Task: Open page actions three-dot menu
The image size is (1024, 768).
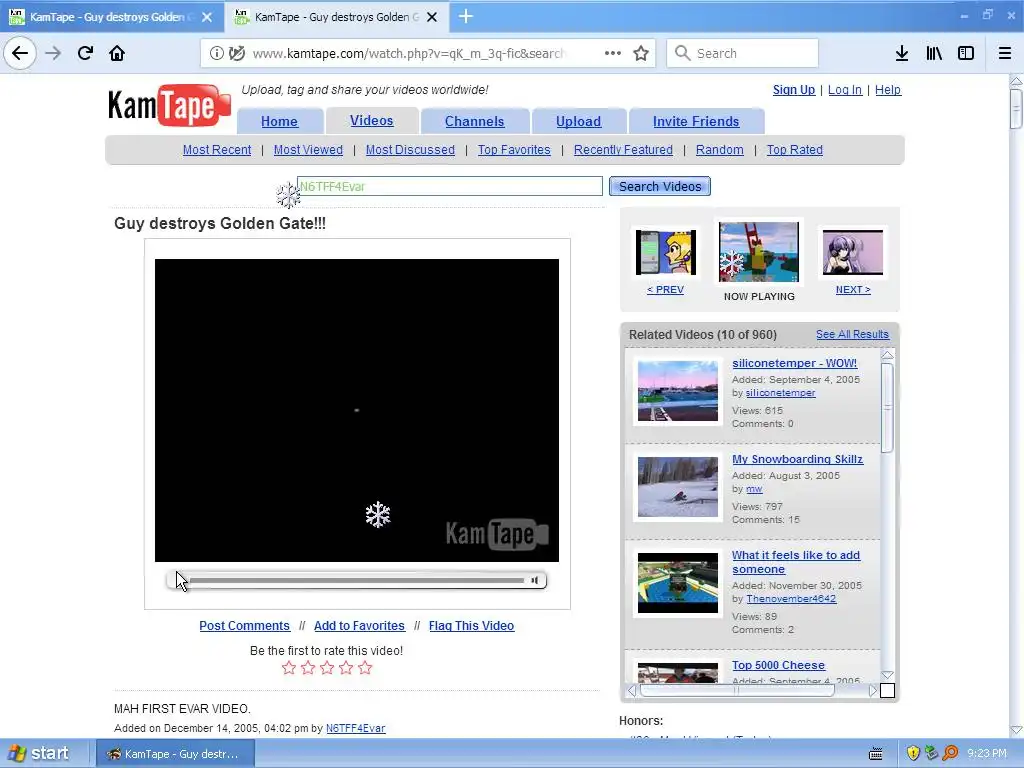Action: [613, 53]
